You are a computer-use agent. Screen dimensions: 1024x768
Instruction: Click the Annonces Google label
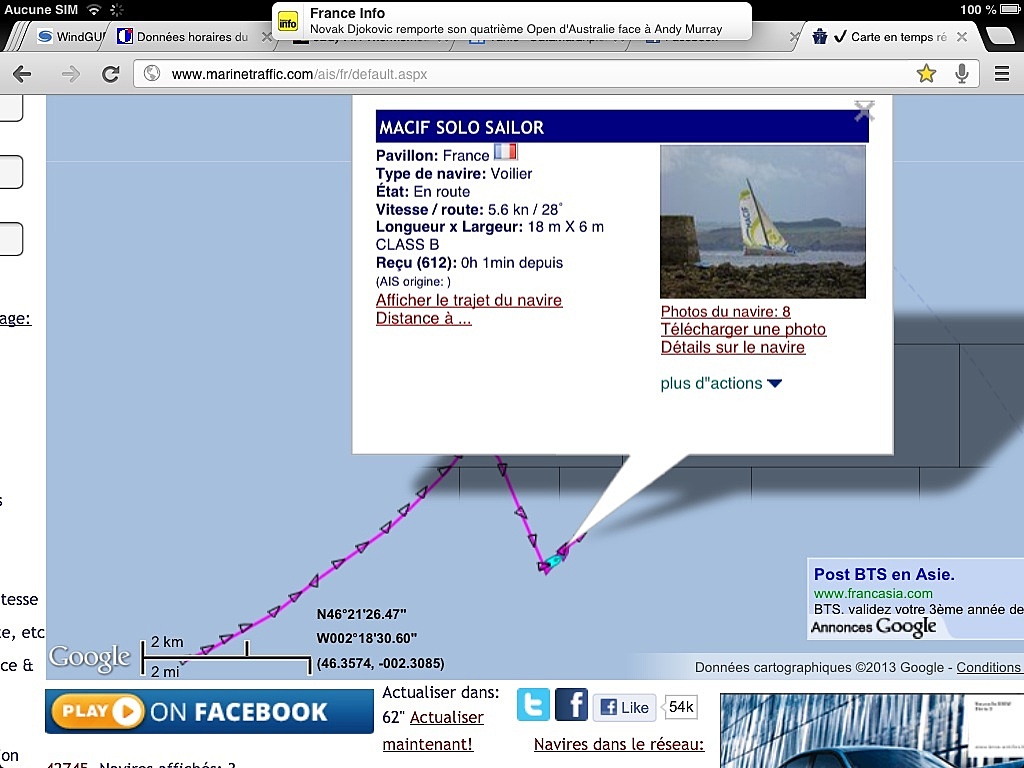pos(874,627)
